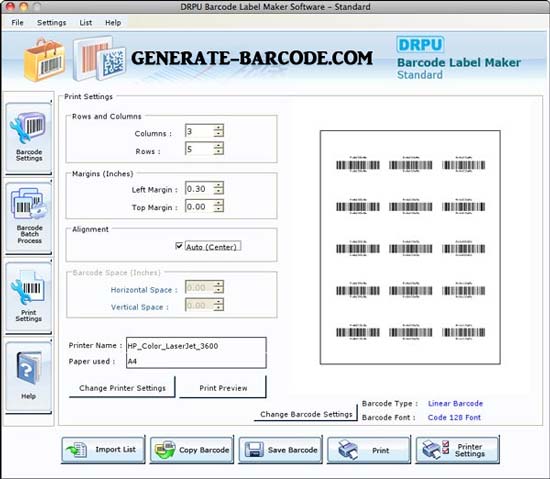550x479 pixels.
Task: Toggle the Auto (Center) alignment checkbox
Action: point(179,245)
